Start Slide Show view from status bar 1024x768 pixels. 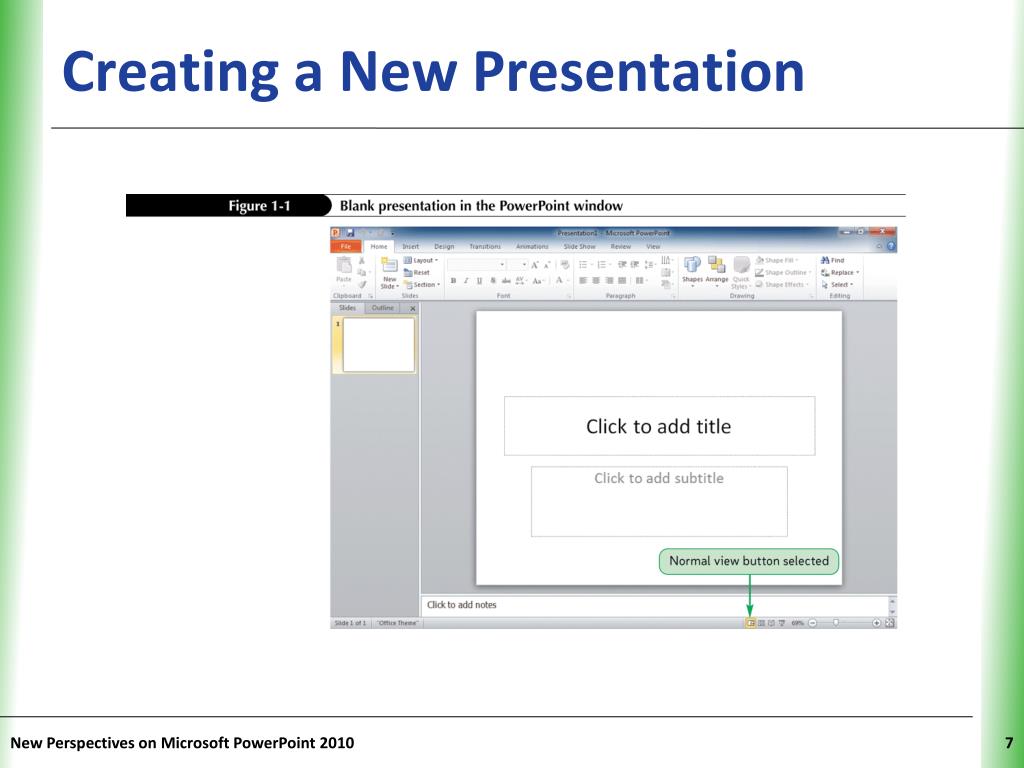point(782,623)
